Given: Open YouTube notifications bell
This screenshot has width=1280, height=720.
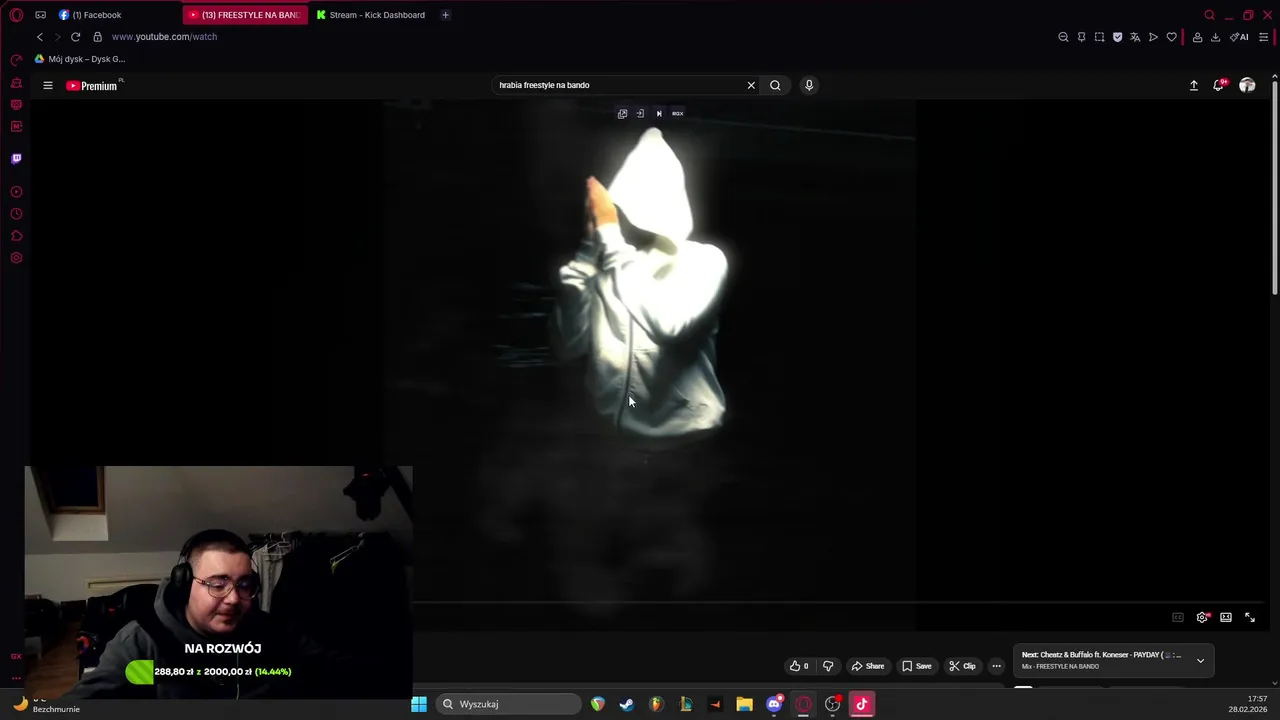Looking at the screenshot, I should tap(1219, 85).
